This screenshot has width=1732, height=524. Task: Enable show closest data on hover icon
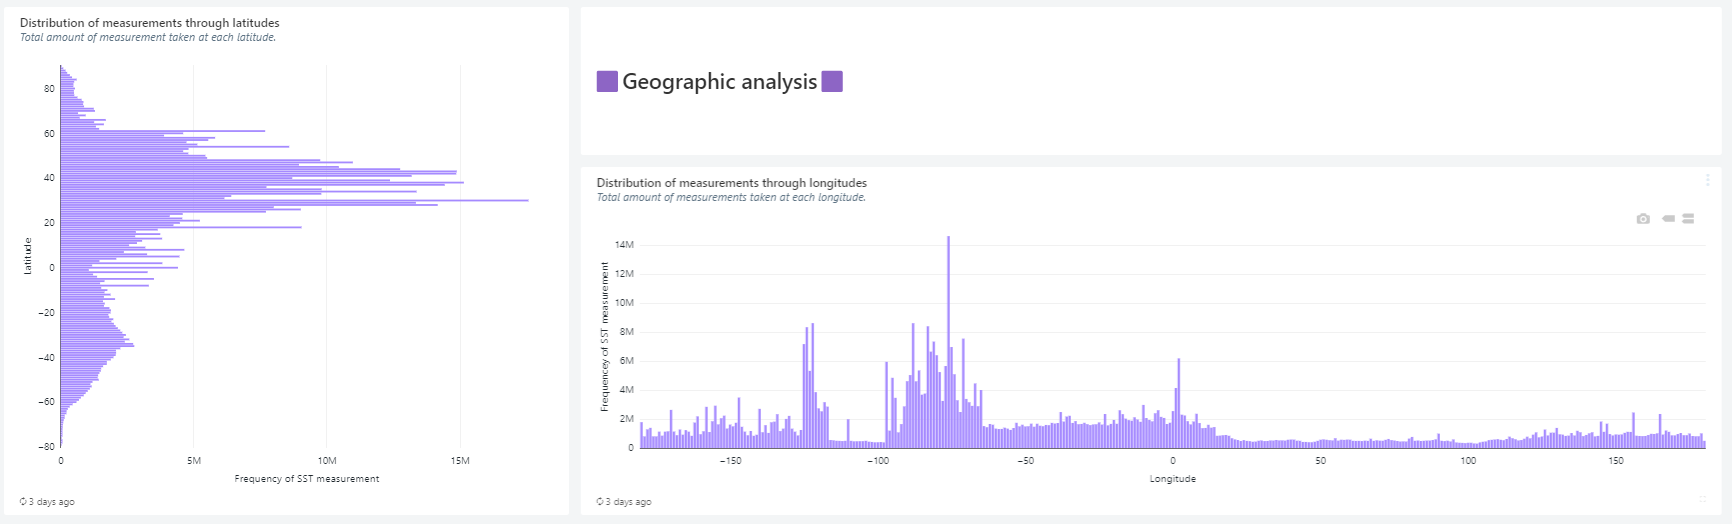point(1668,219)
